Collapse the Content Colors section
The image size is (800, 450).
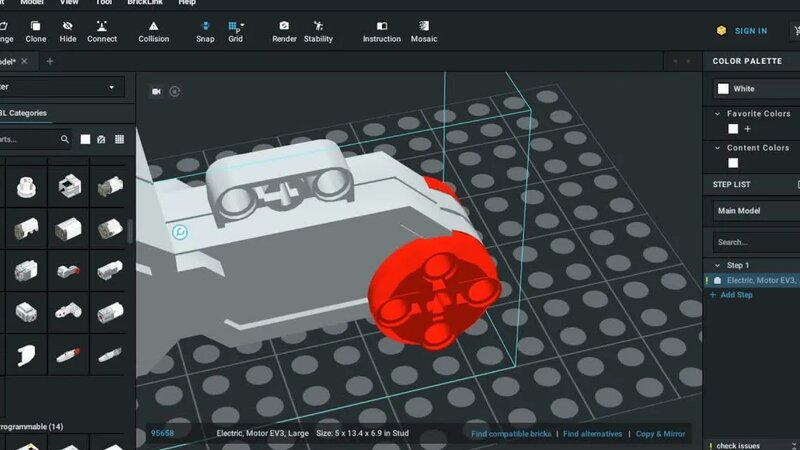click(x=717, y=148)
